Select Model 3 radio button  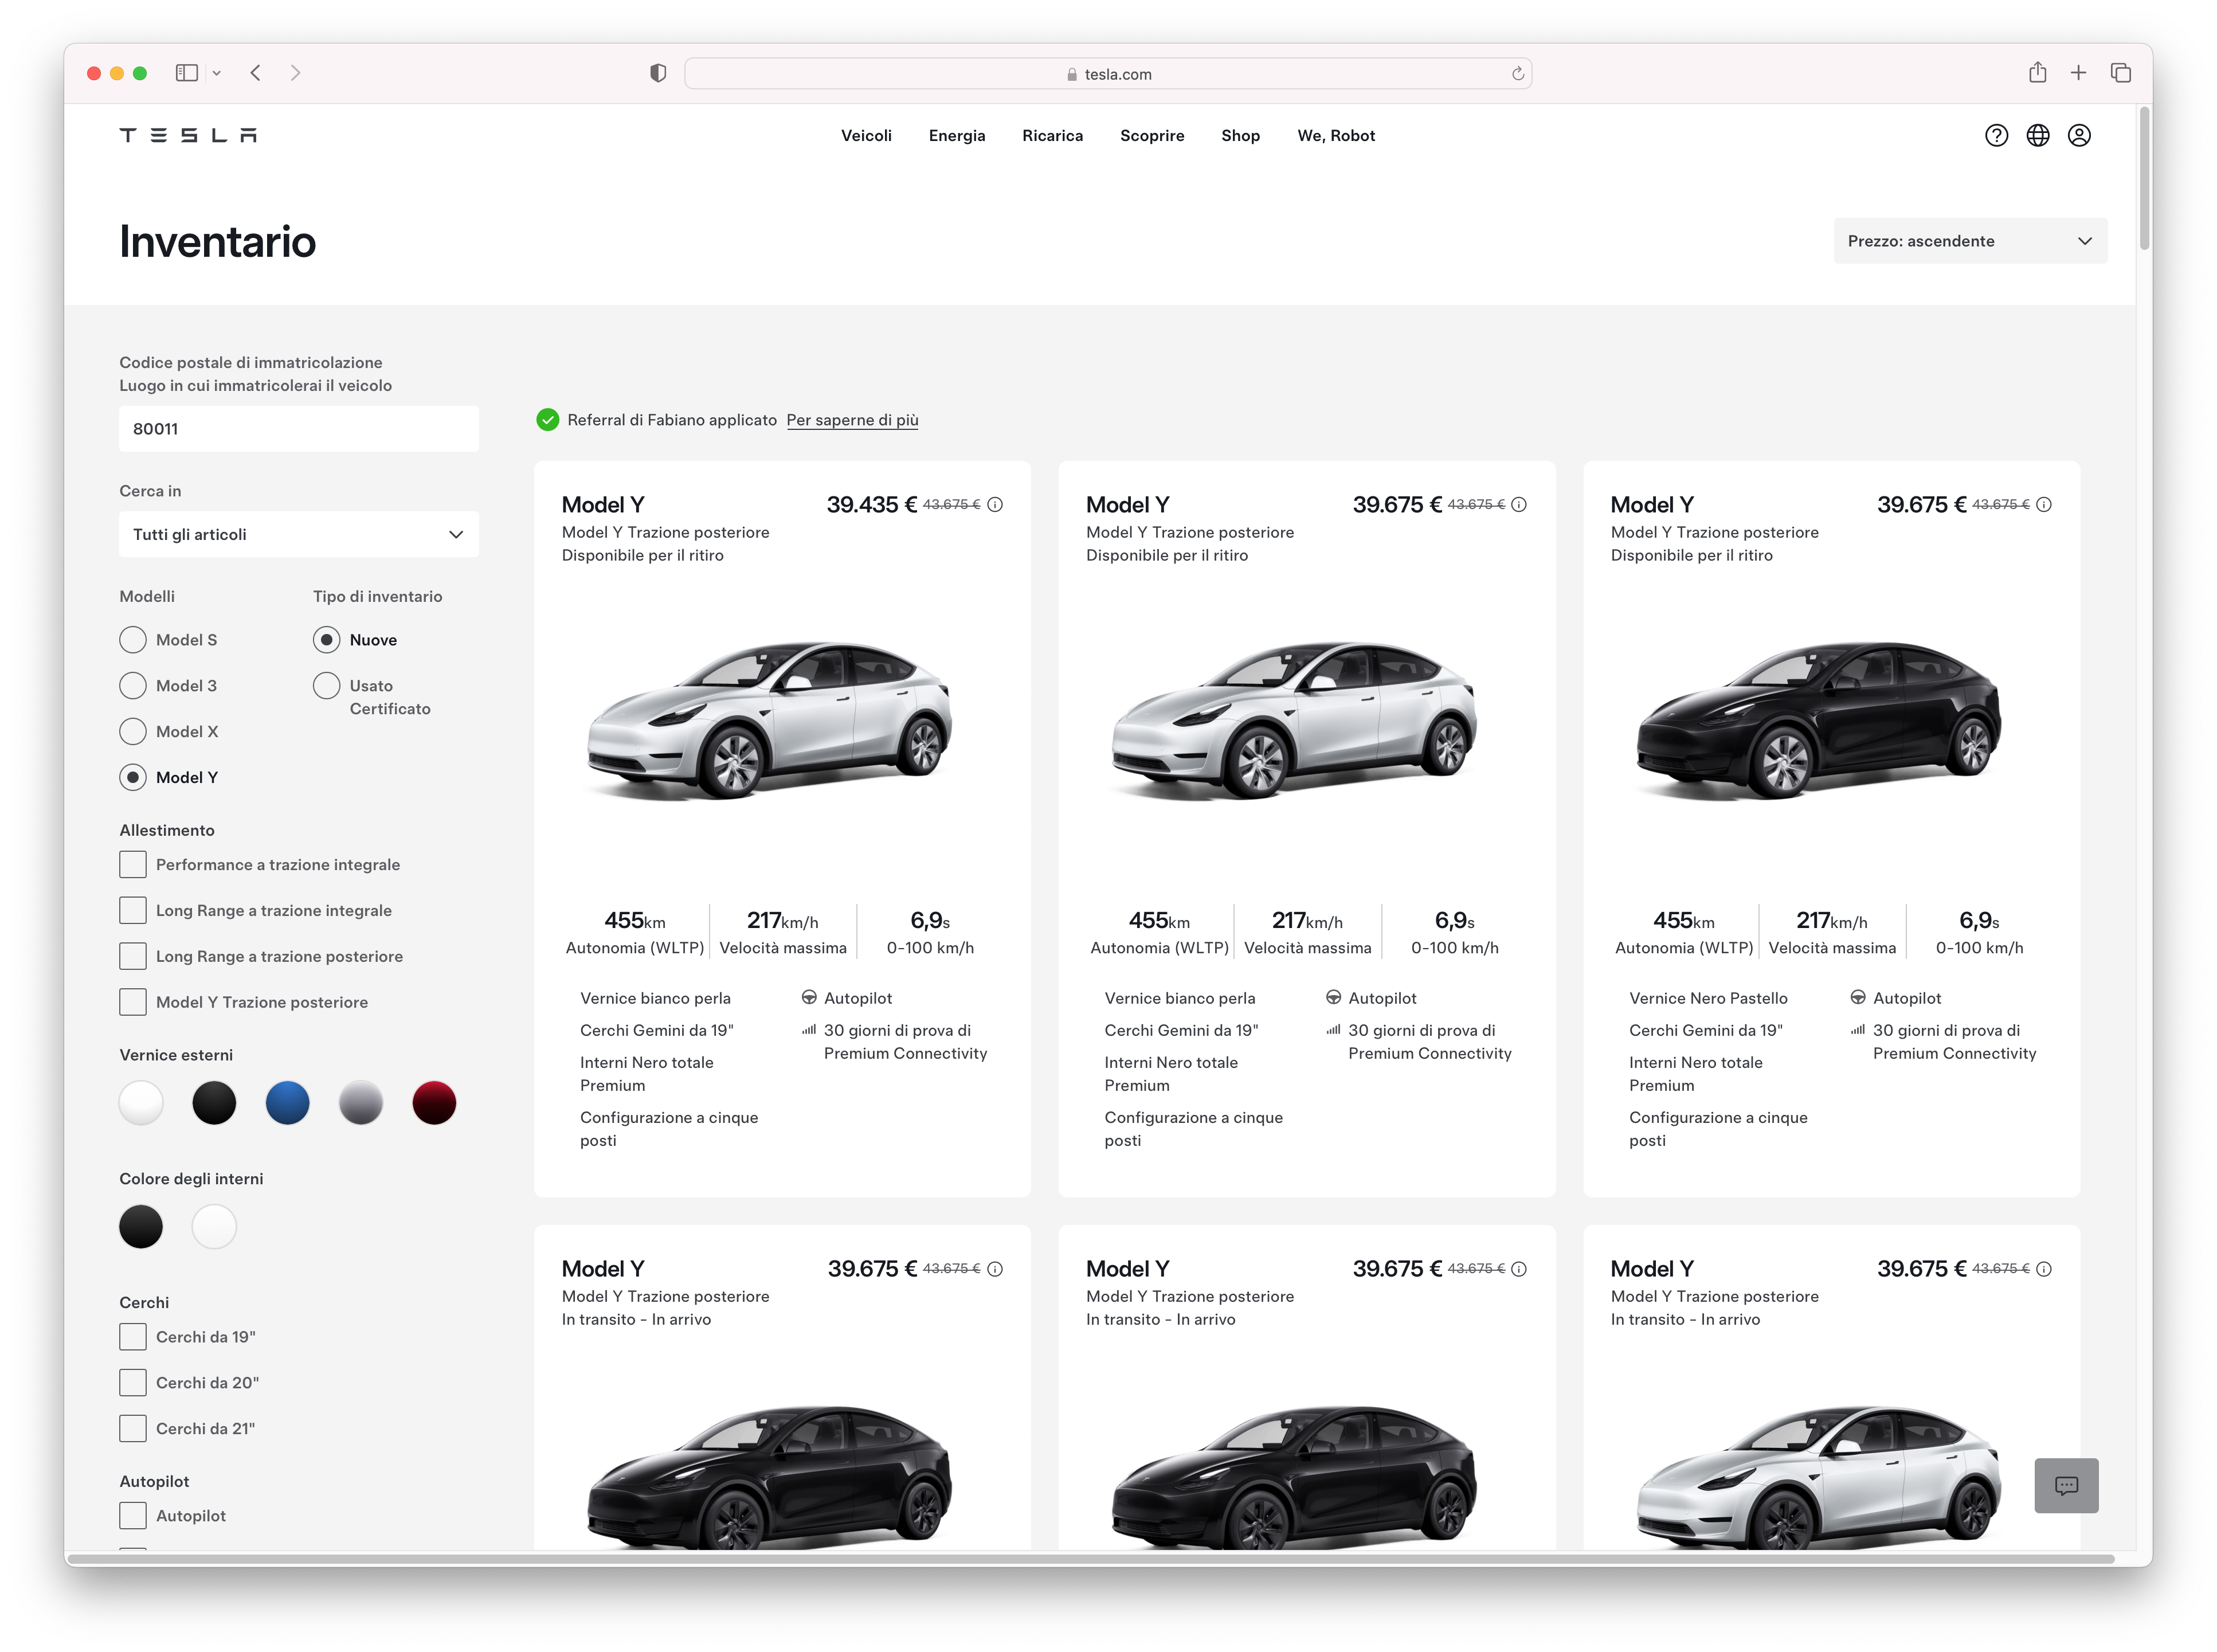pos(133,686)
